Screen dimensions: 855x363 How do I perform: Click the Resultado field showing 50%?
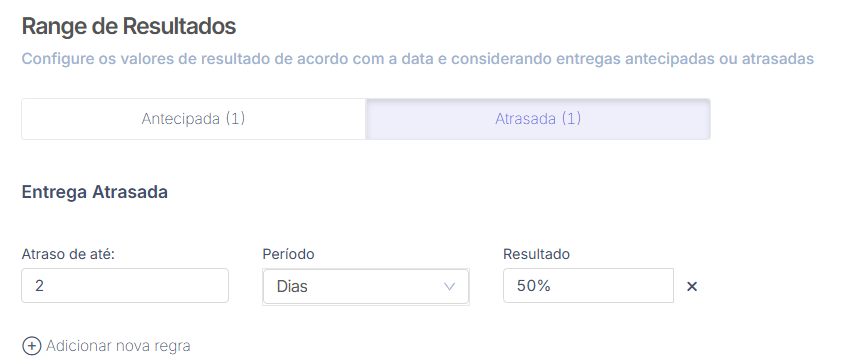[588, 285]
